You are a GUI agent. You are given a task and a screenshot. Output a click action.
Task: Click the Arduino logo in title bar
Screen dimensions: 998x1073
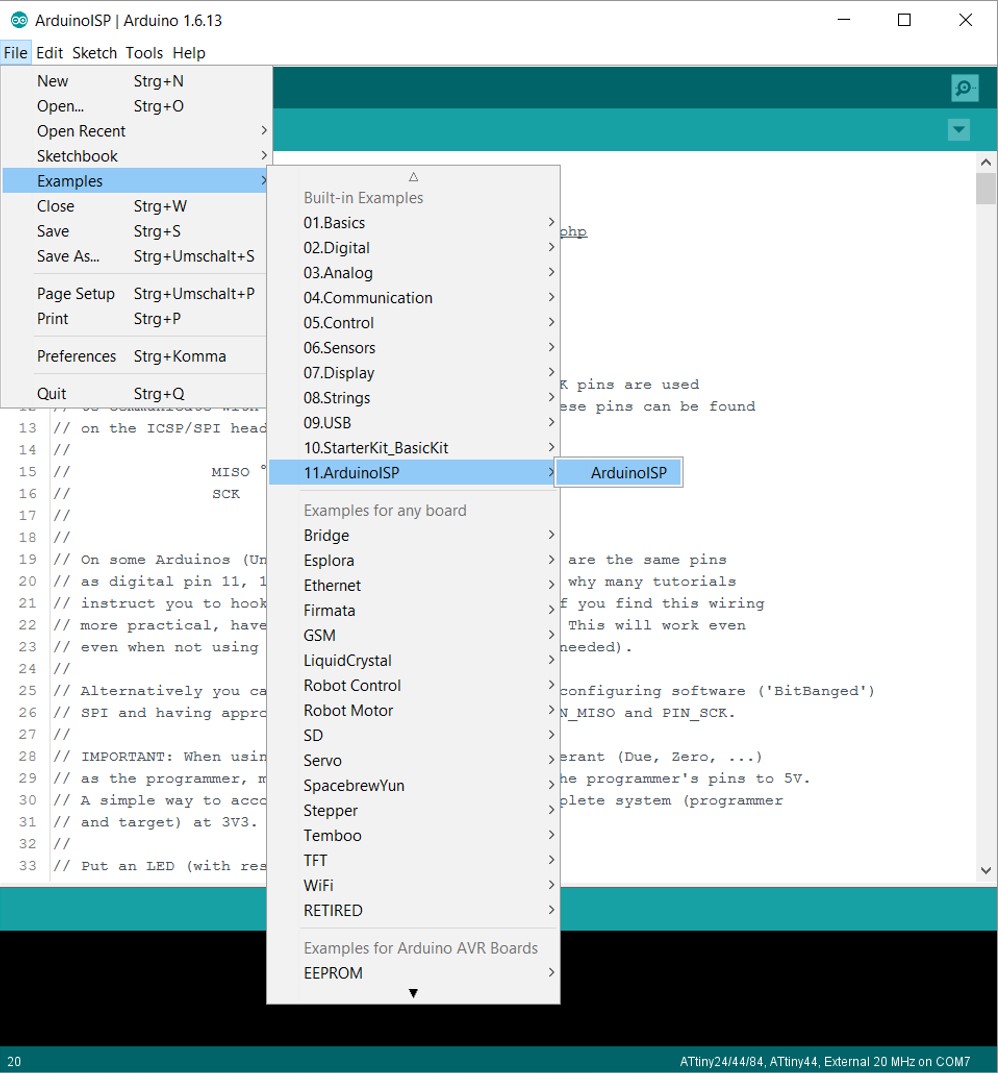coord(19,20)
